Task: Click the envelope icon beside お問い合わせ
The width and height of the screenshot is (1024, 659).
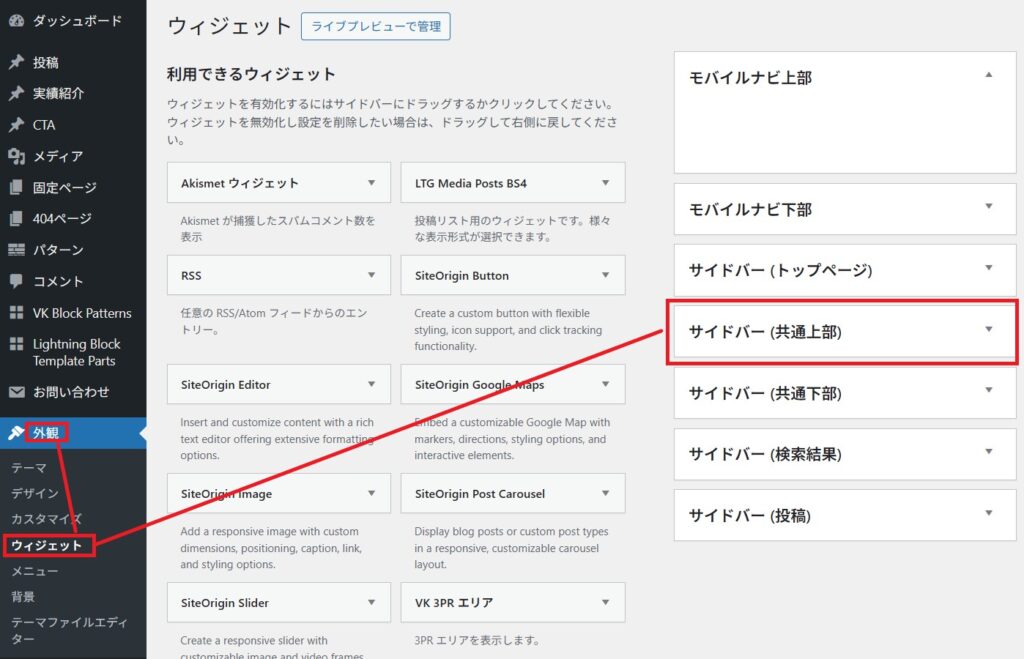Action: [x=16, y=392]
